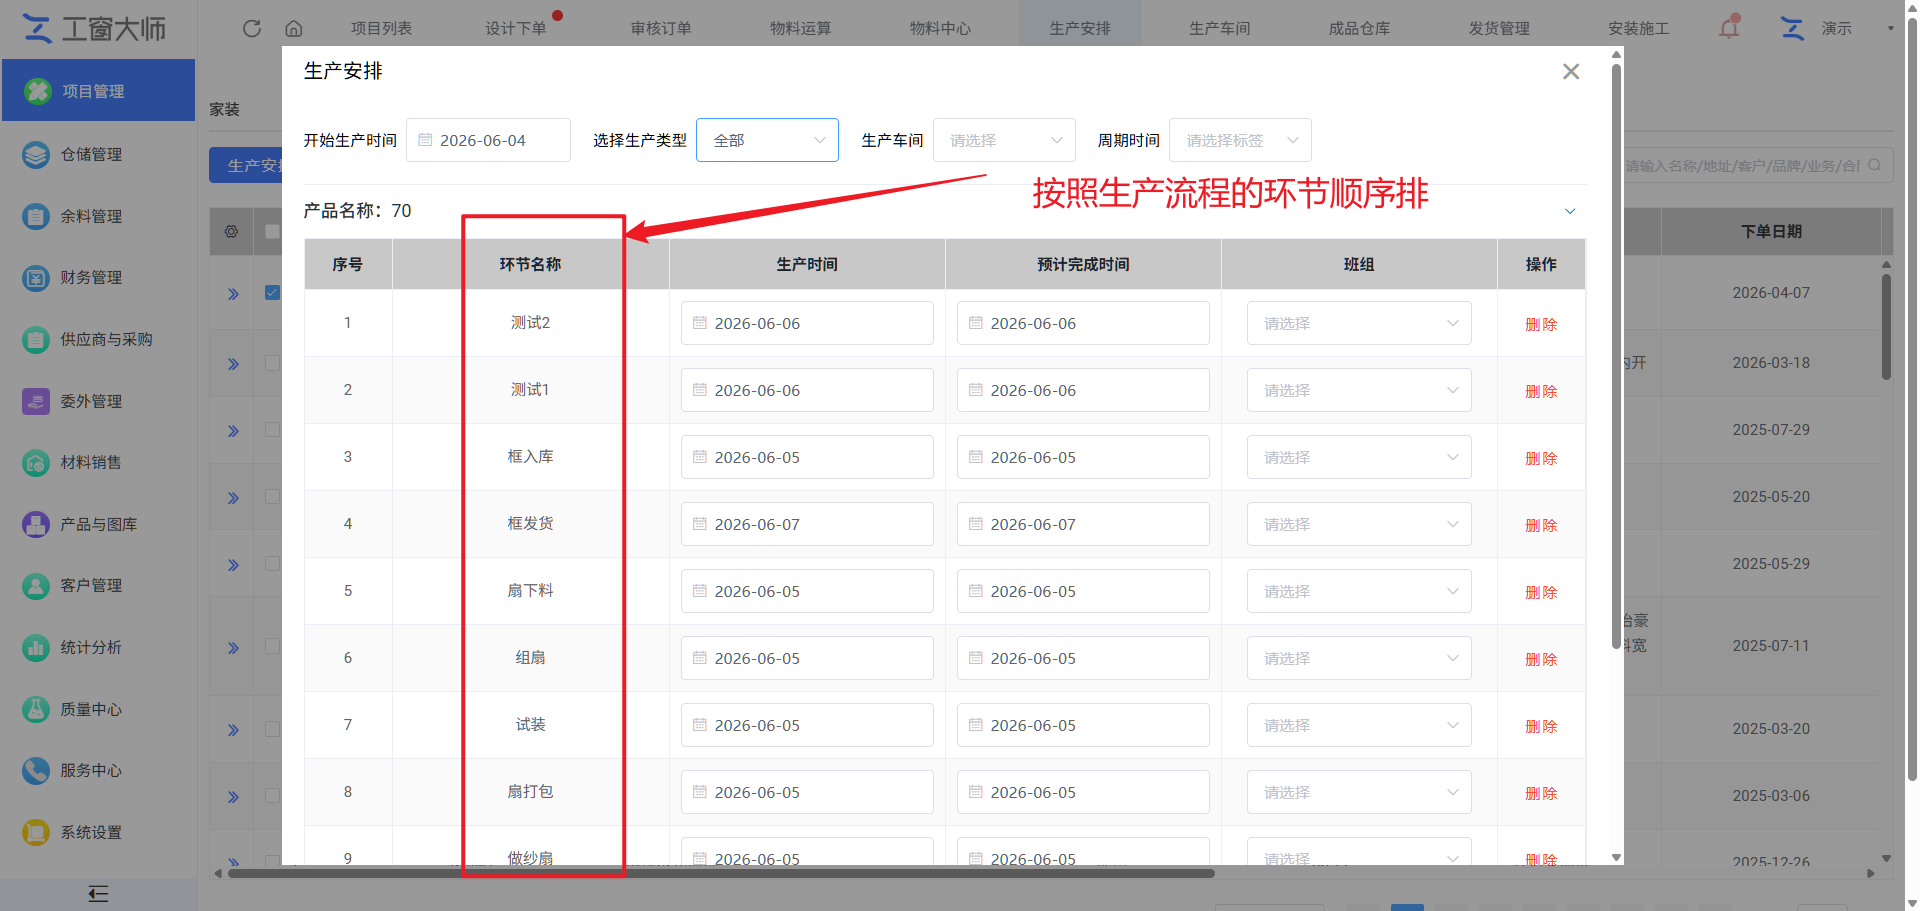Image resolution: width=1920 pixels, height=911 pixels.
Task: Open the home icon in top bar
Action: 293,28
